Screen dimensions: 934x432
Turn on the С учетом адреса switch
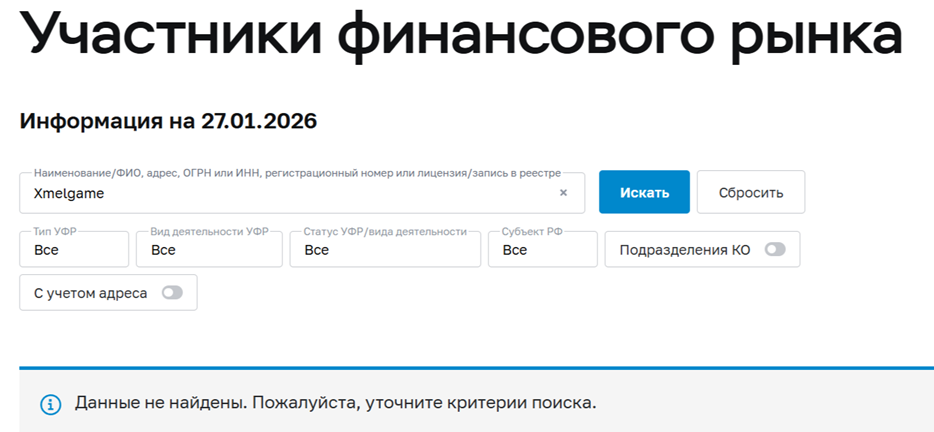[x=172, y=293]
